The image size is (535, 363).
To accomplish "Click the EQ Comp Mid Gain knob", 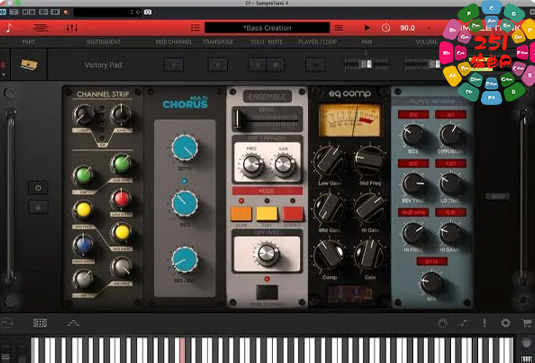I will [x=329, y=208].
